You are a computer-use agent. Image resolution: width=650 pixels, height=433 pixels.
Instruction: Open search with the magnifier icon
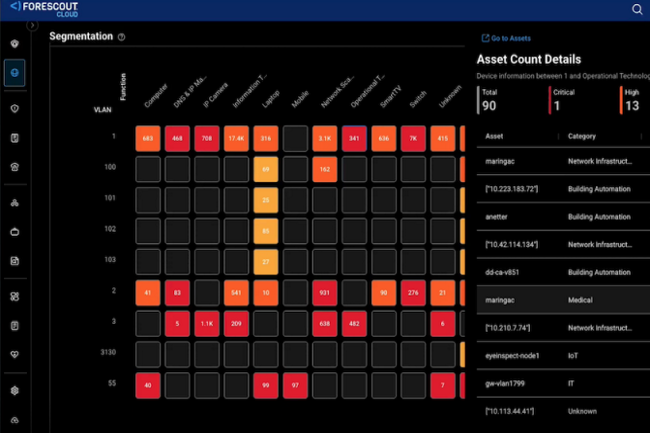[x=637, y=10]
